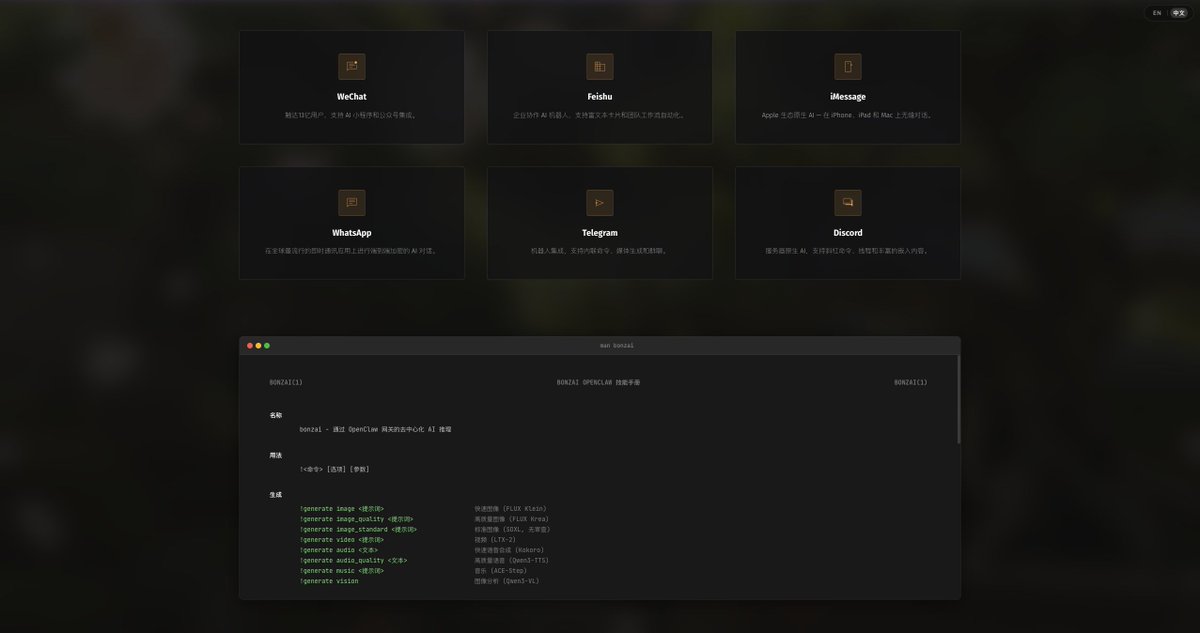Click WhatsApp description about 端到端加密
The image size is (1200, 633).
[352, 251]
